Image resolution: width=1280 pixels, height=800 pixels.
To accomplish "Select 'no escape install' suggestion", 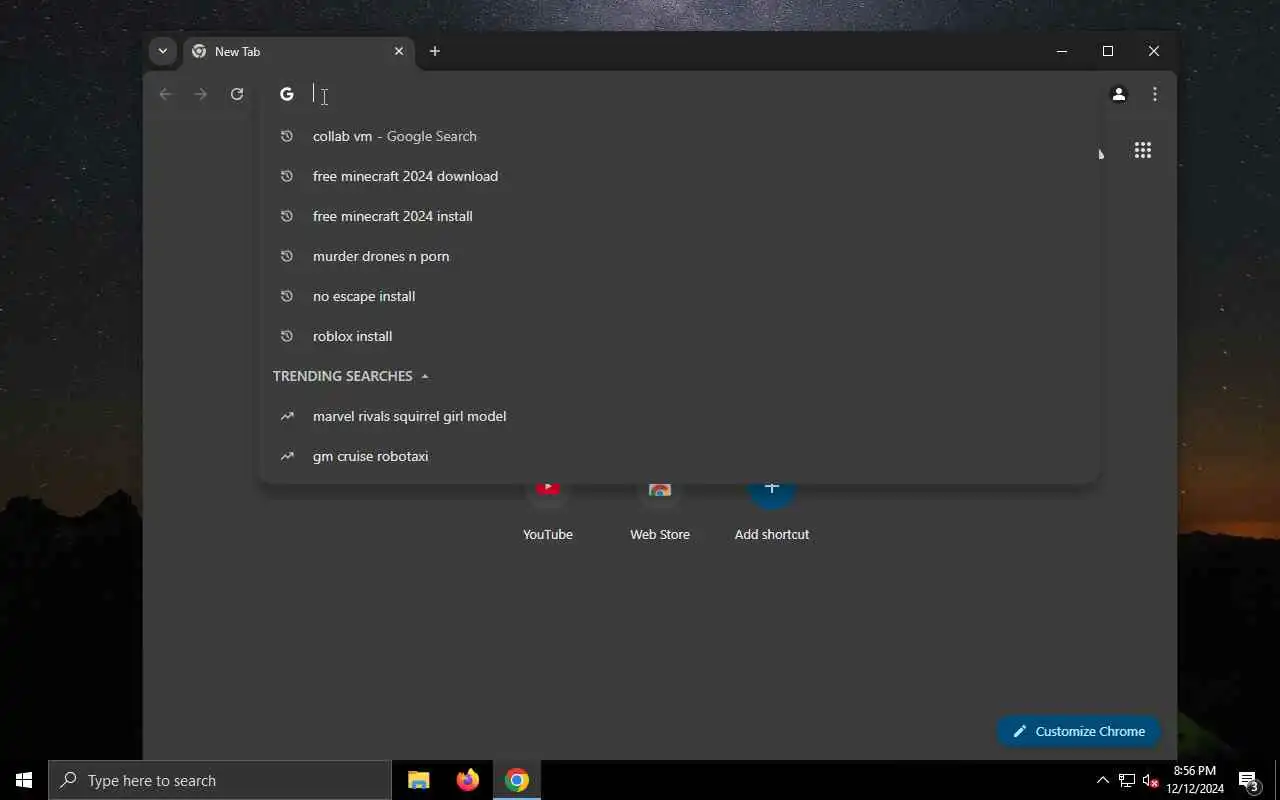I will pos(679,296).
